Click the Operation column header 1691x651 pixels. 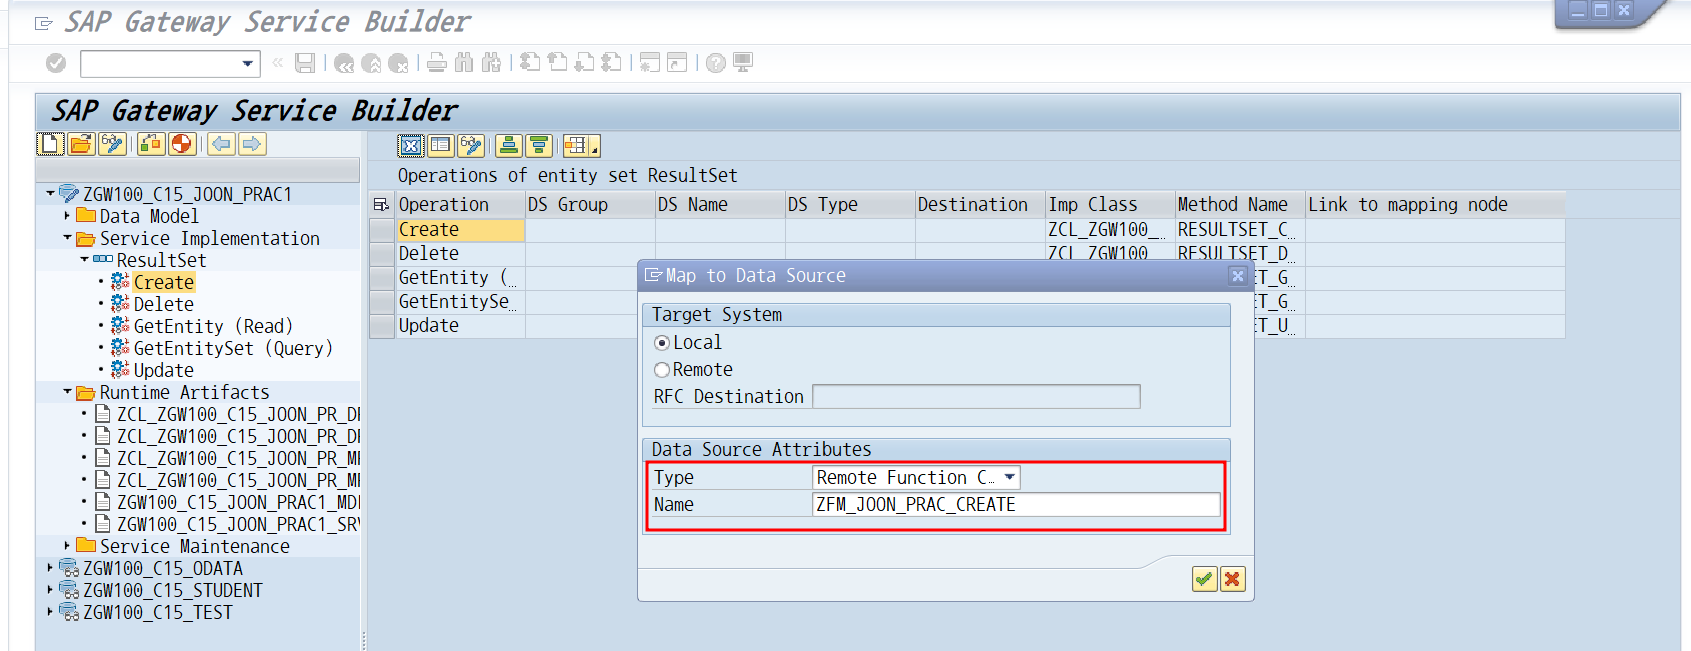(x=460, y=204)
